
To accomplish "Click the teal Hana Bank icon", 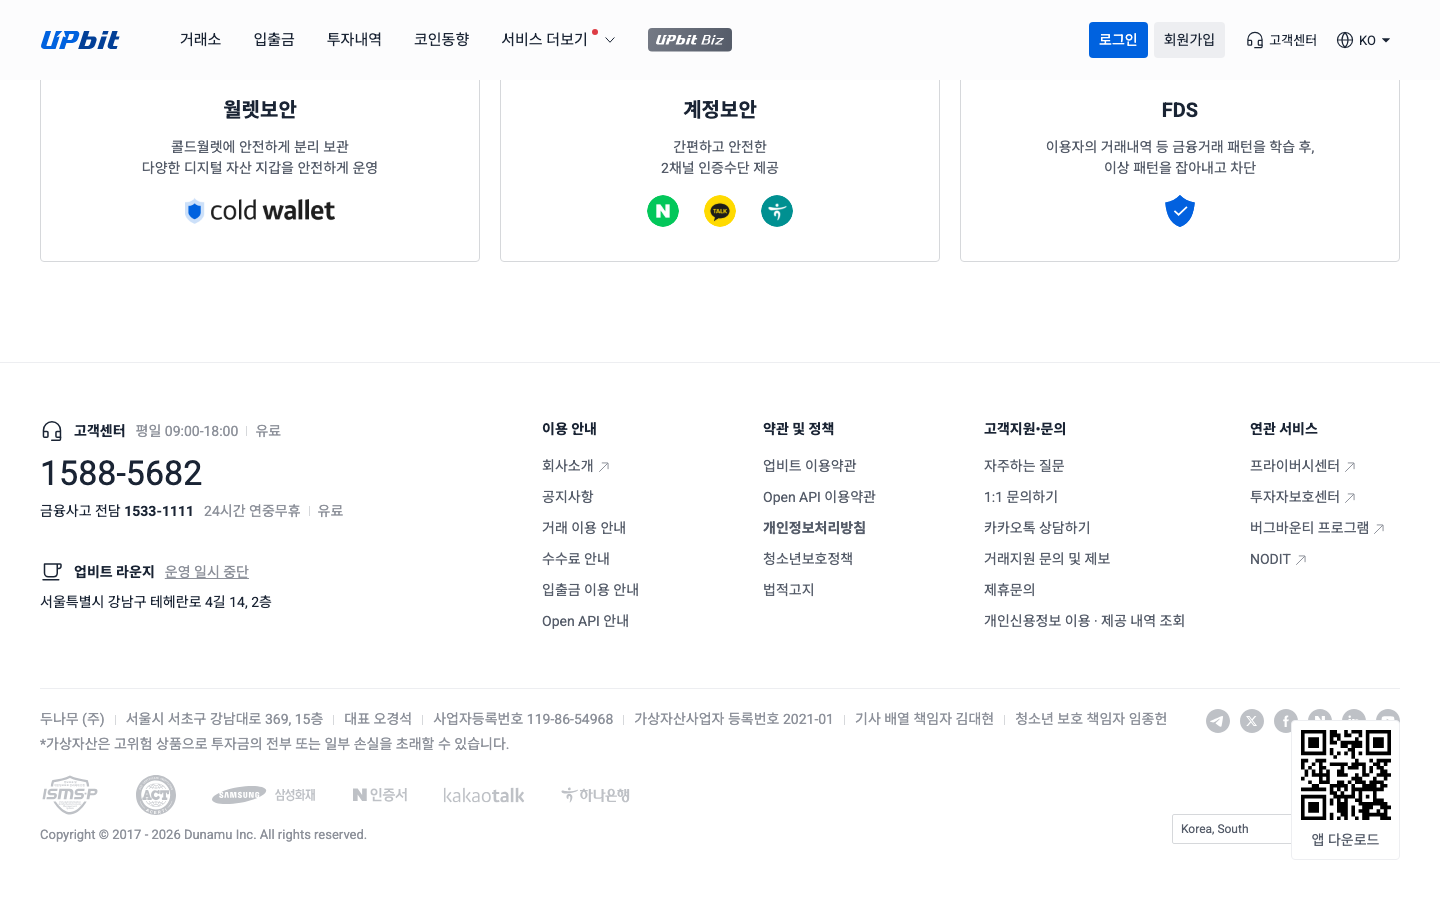I will click(777, 211).
